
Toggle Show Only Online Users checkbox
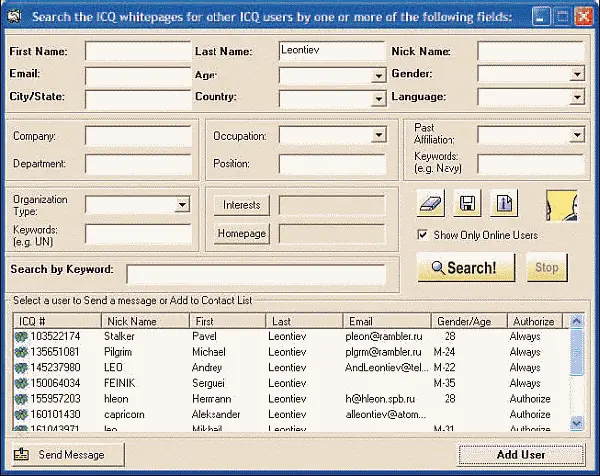422,235
